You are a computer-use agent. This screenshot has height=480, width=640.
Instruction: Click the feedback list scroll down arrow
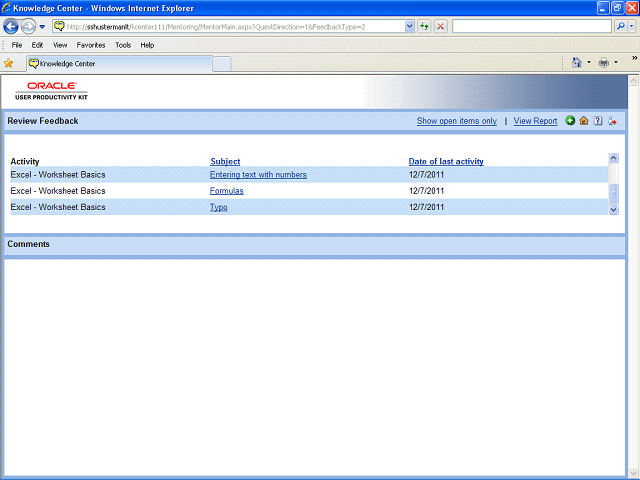tap(613, 210)
